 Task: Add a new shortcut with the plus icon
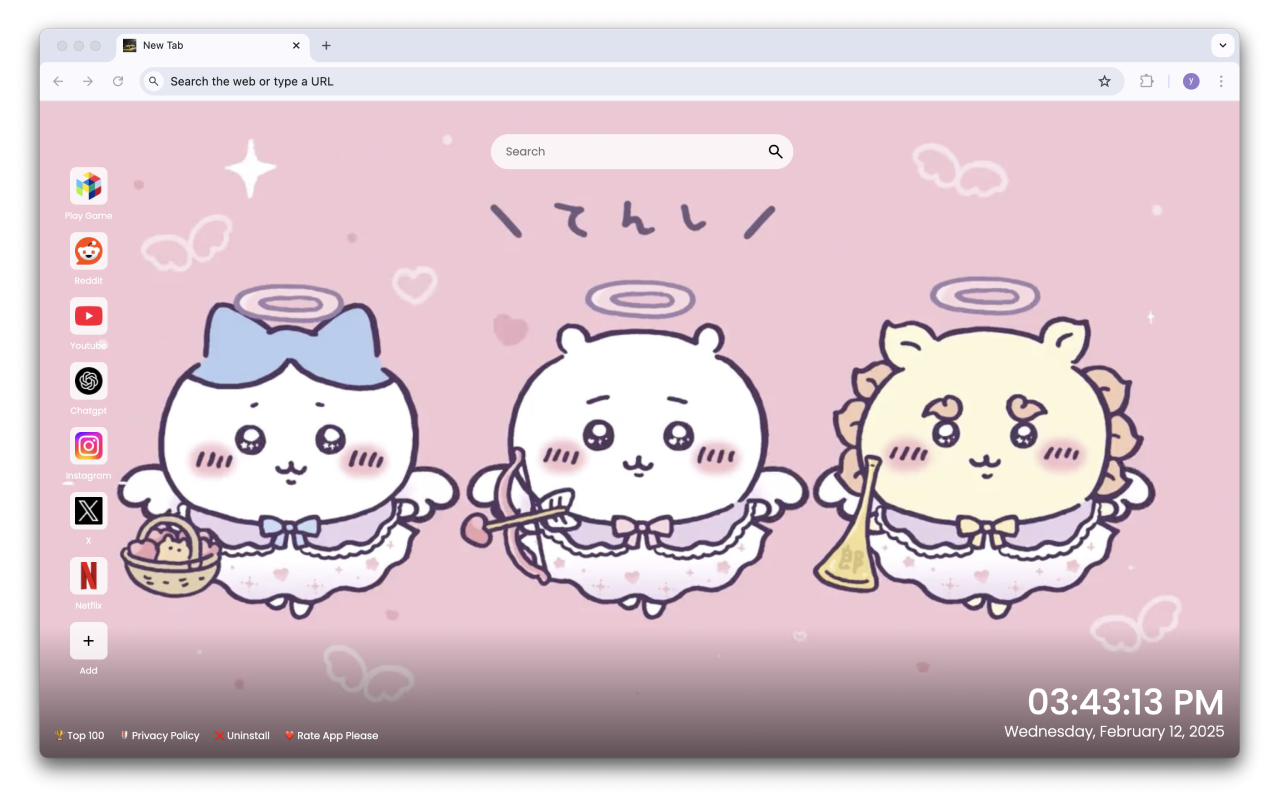point(88,640)
